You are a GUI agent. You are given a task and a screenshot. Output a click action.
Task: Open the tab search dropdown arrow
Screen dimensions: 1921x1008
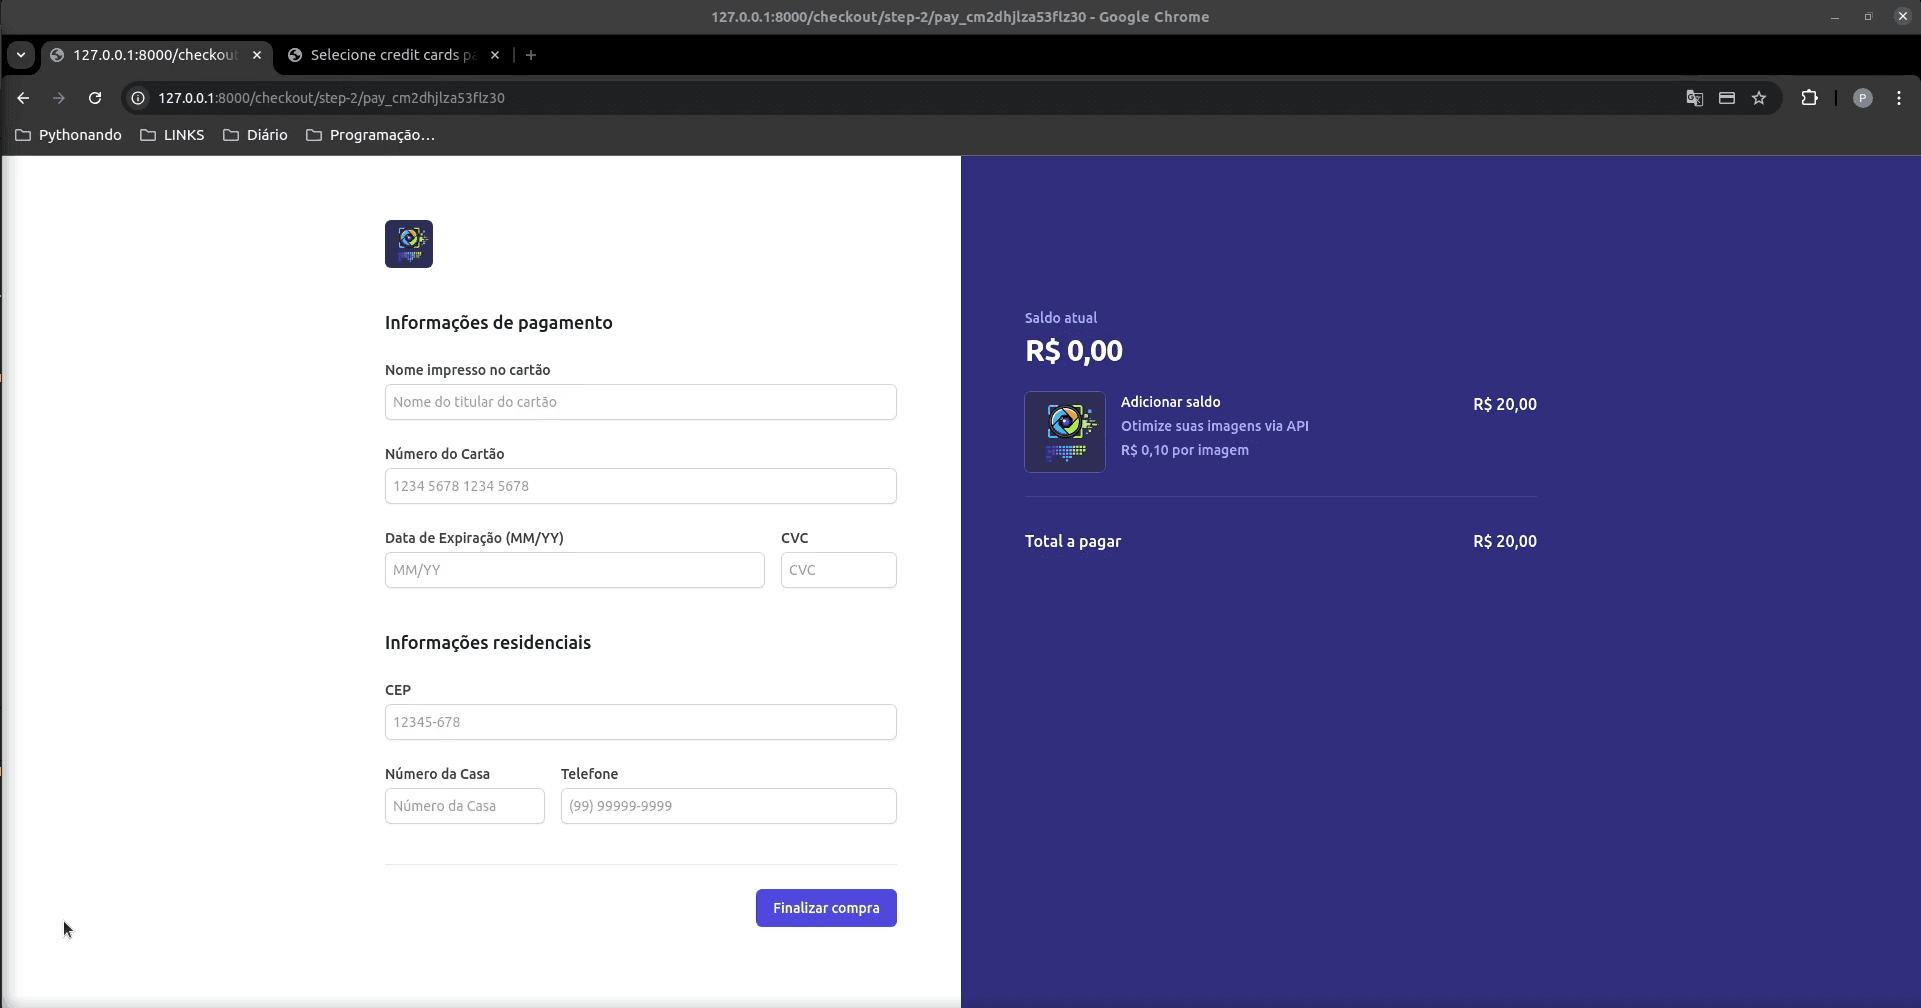pyautogui.click(x=21, y=55)
